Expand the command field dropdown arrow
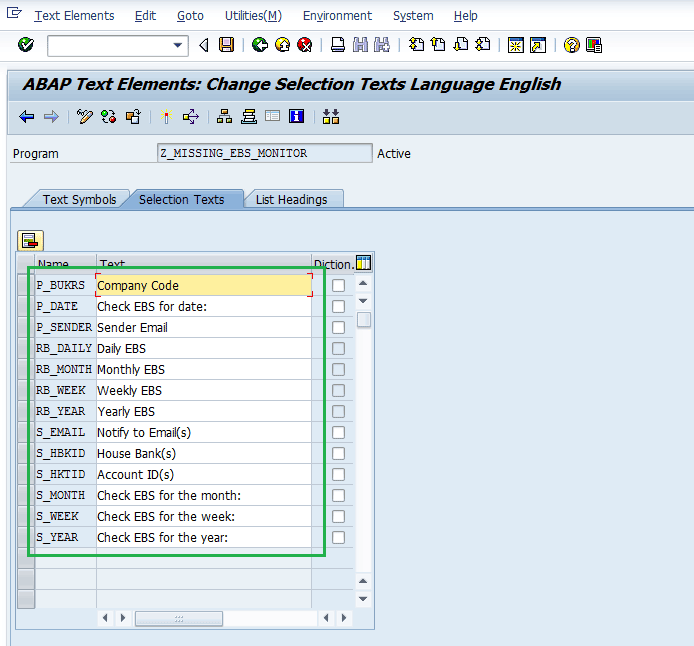This screenshot has width=694, height=646. (x=178, y=45)
